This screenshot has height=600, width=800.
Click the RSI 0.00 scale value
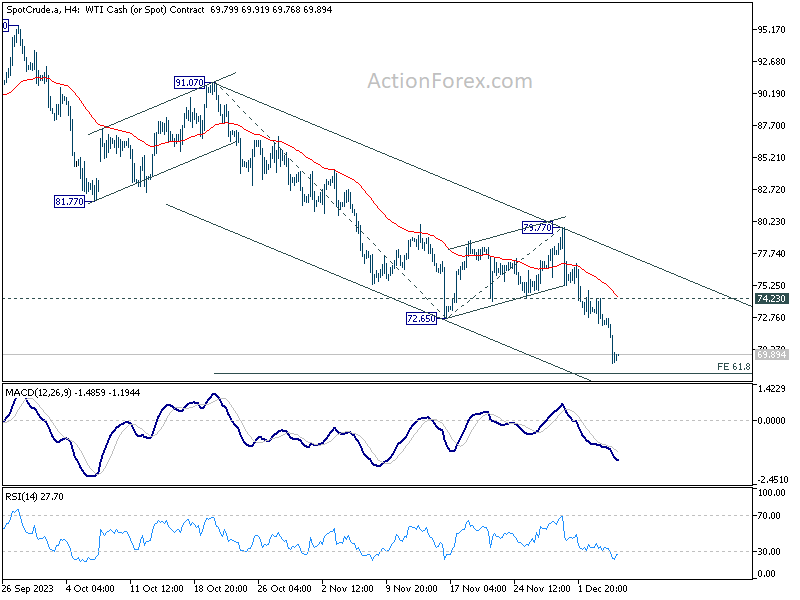pos(767,574)
